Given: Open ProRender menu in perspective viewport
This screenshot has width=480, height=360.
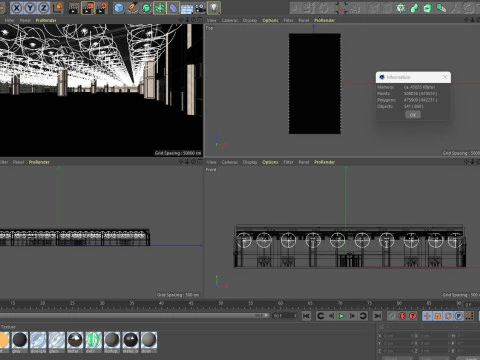Looking at the screenshot, I should click(x=46, y=20).
